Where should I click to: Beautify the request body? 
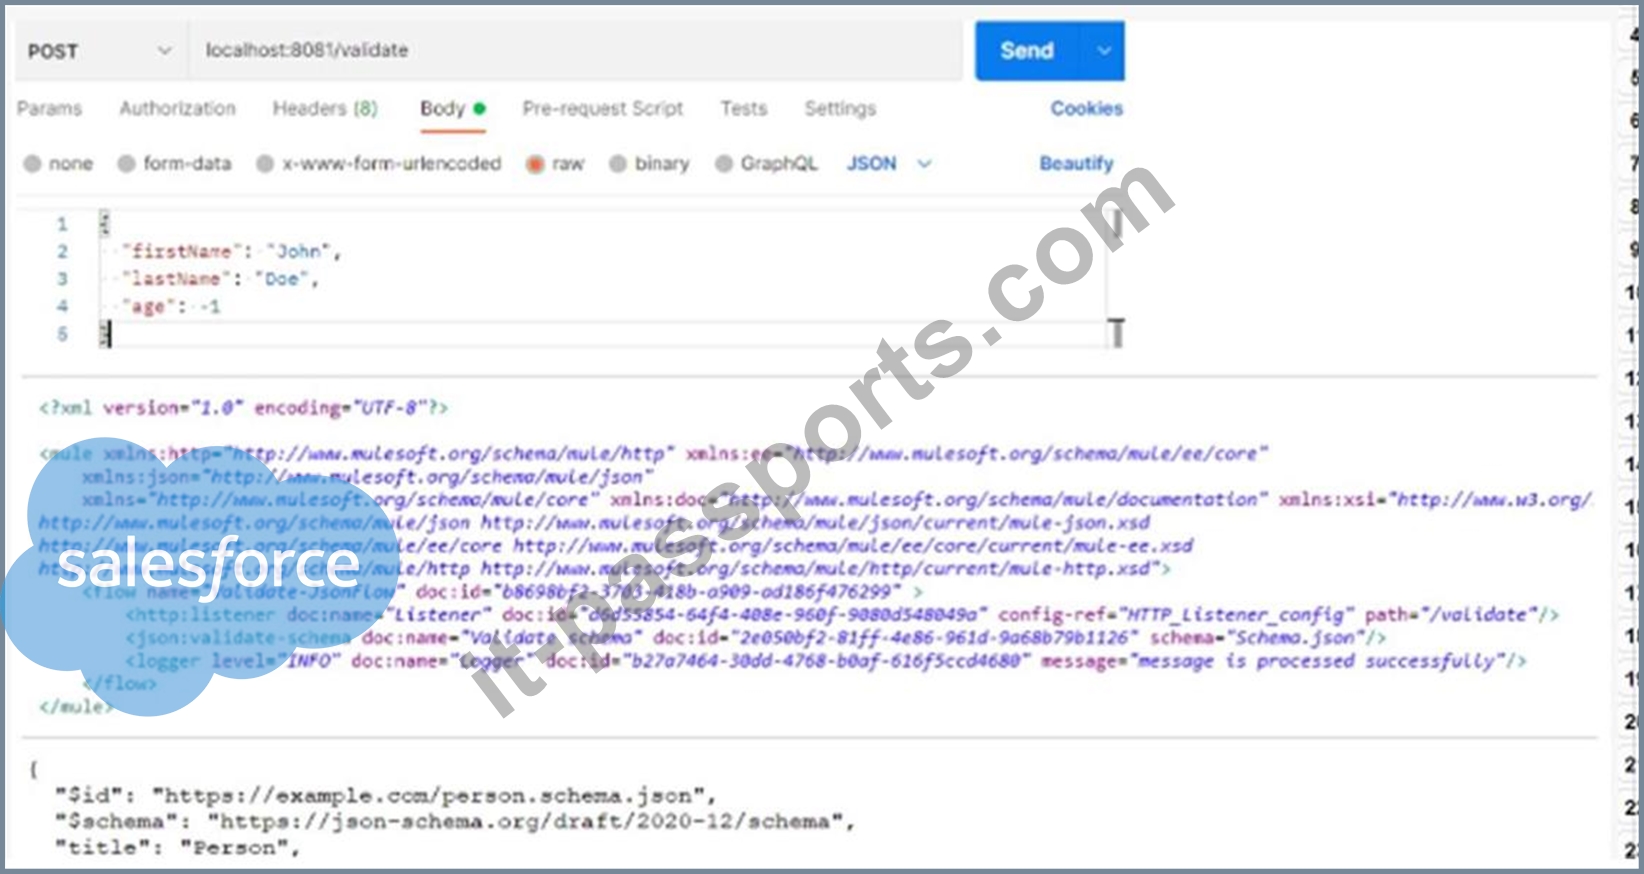[x=1076, y=164]
